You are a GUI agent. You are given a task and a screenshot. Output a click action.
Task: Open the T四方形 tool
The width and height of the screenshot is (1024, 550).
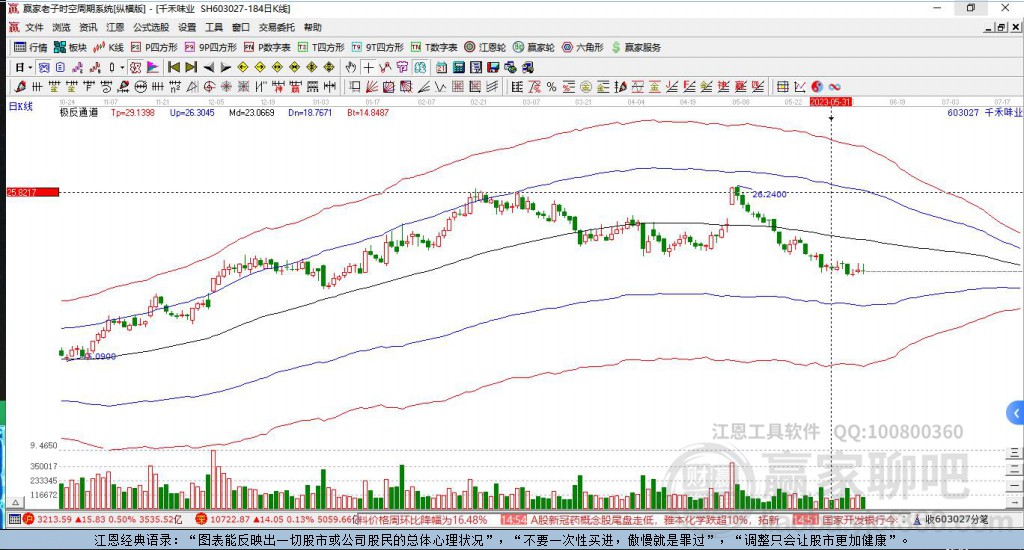(x=321, y=47)
